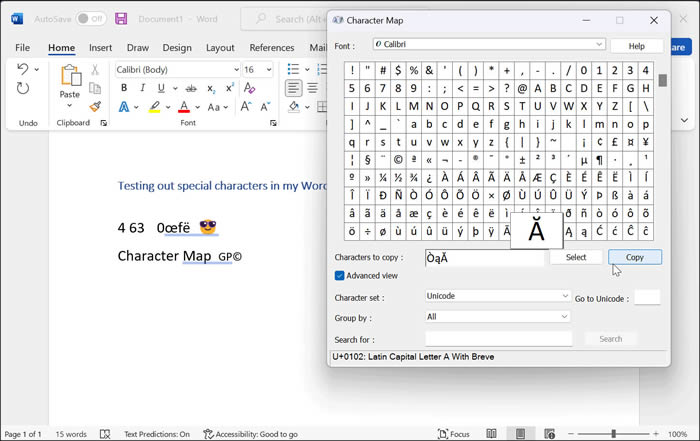Apply italic formatting

tap(142, 88)
